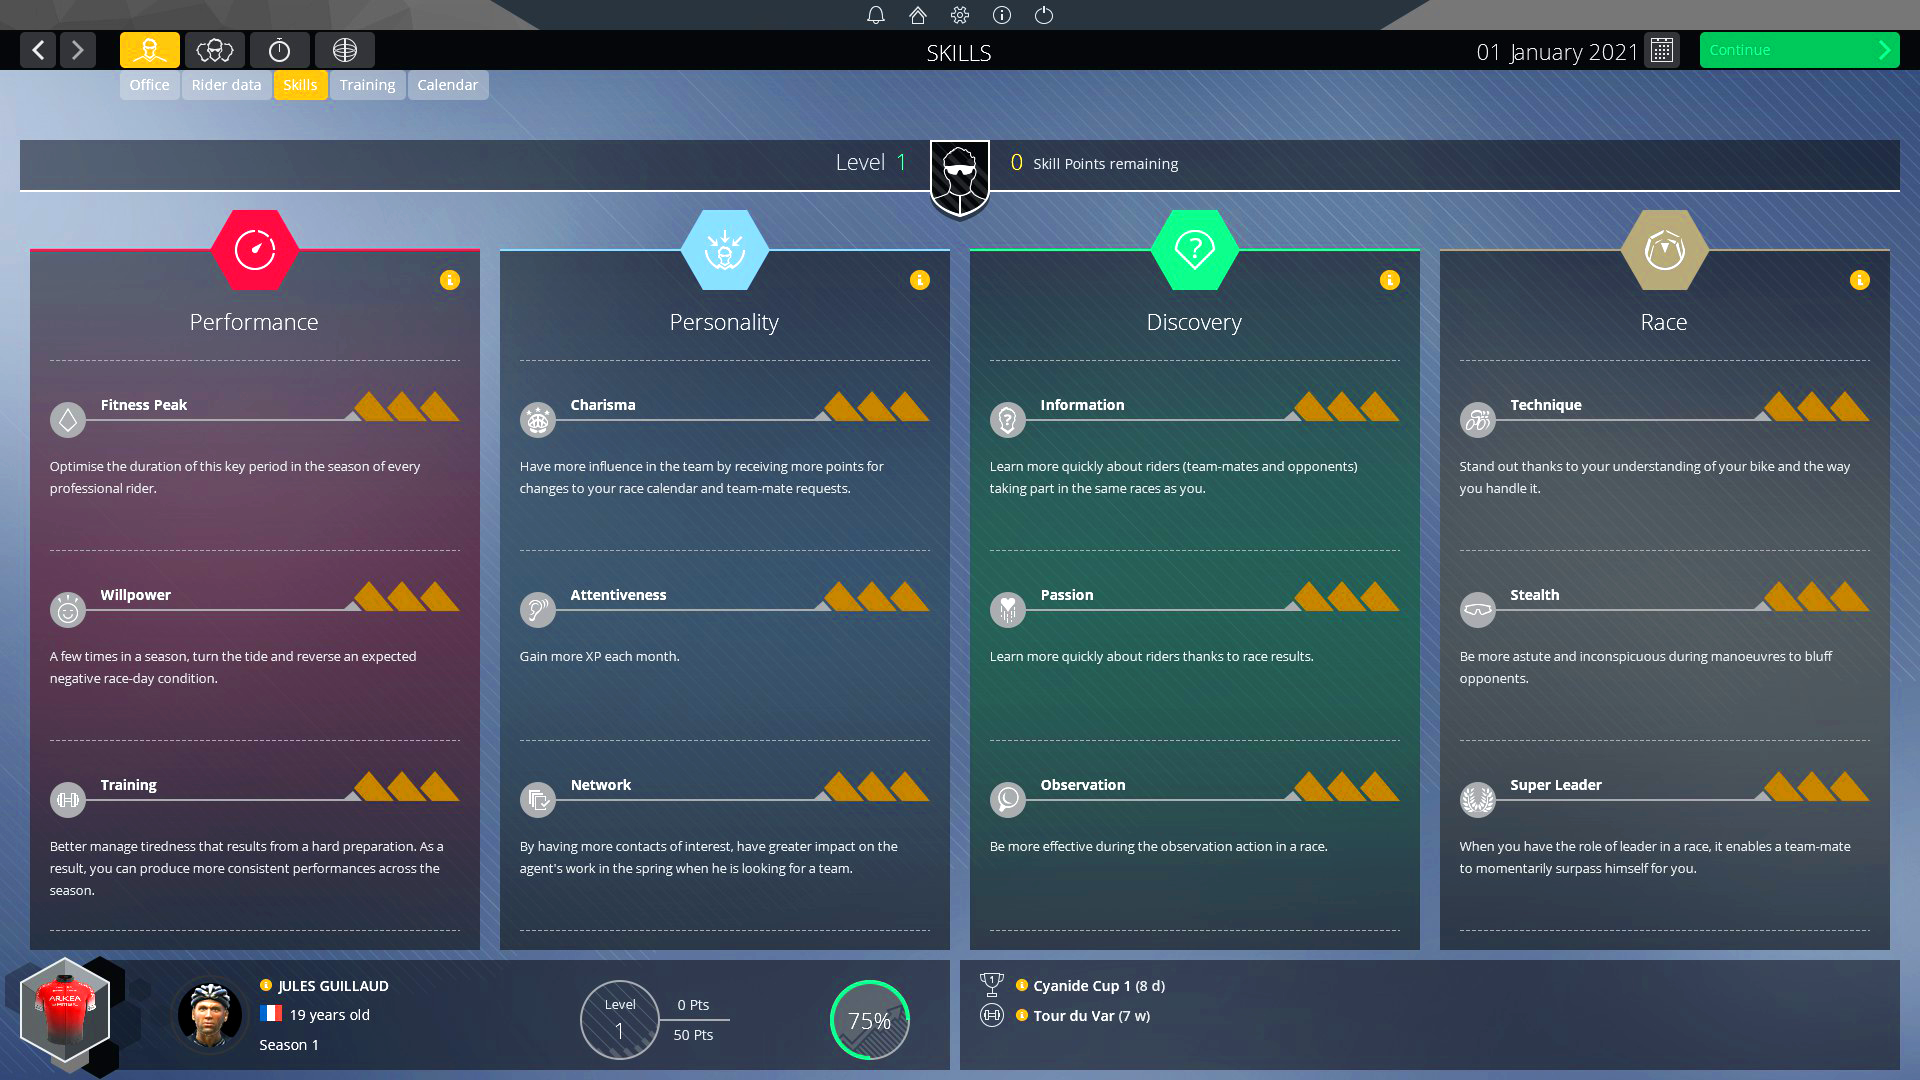The image size is (1920, 1080).
Task: Toggle the settings gear icon
Action: point(959,15)
